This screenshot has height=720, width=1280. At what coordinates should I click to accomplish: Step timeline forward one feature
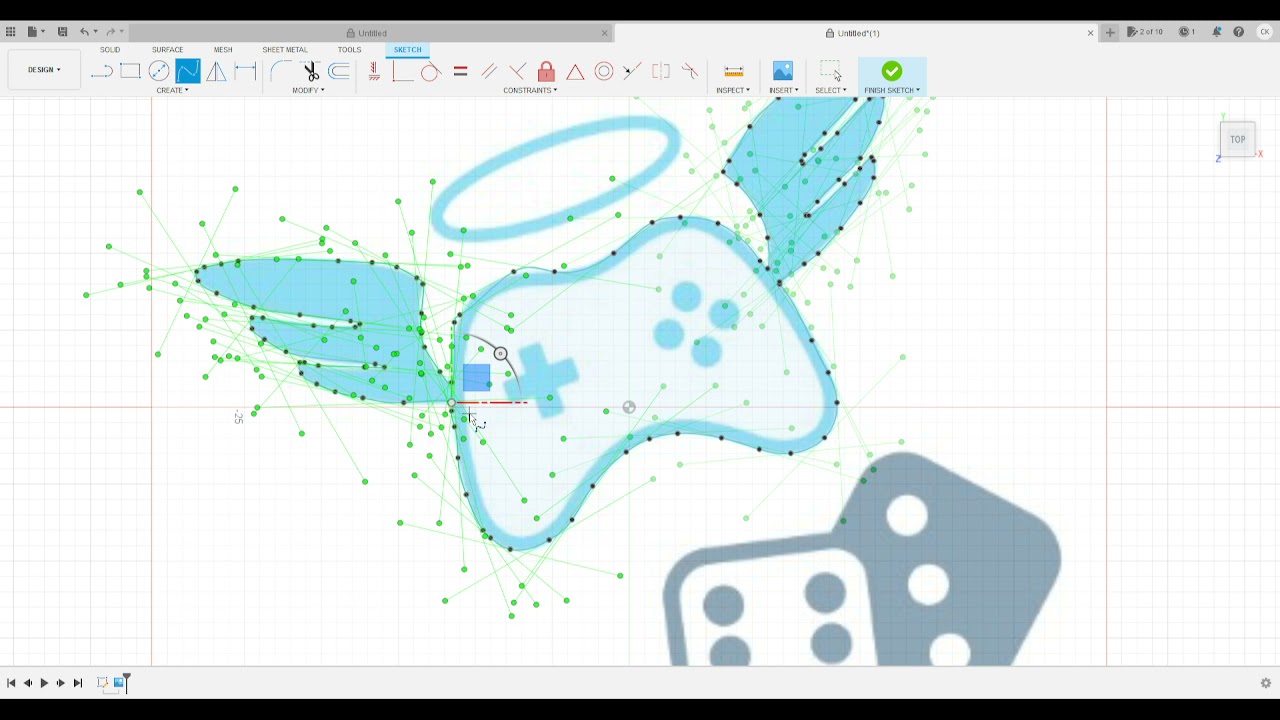tap(61, 683)
